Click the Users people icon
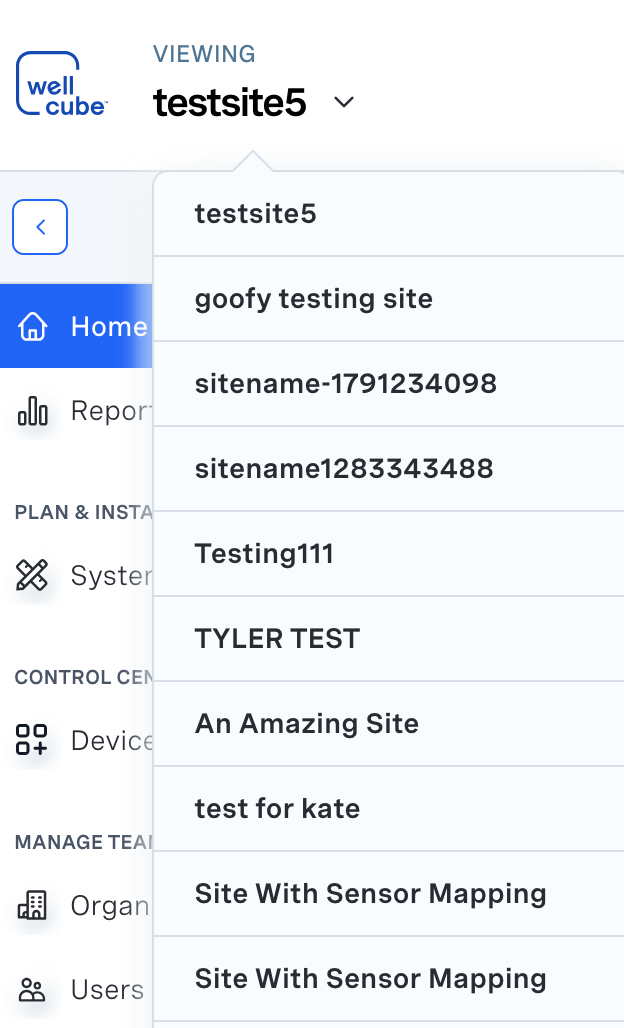 click(x=32, y=989)
